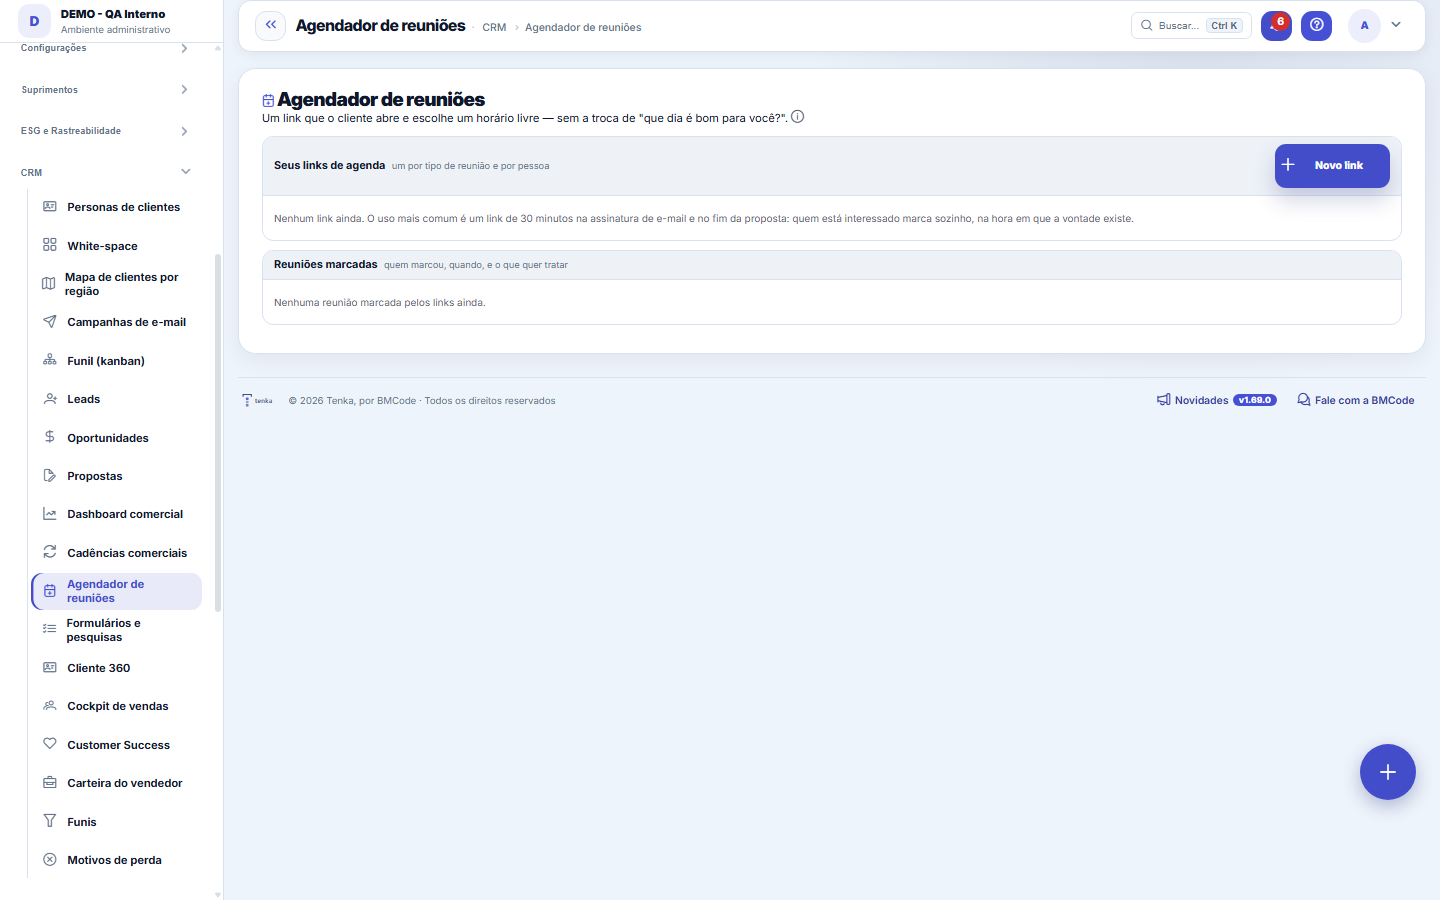Click the Leads person icon

[50, 399]
